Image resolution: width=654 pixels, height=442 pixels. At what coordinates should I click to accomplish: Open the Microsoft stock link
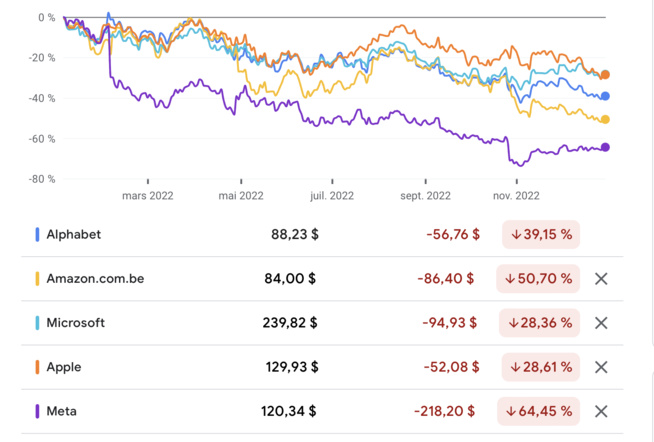(76, 323)
